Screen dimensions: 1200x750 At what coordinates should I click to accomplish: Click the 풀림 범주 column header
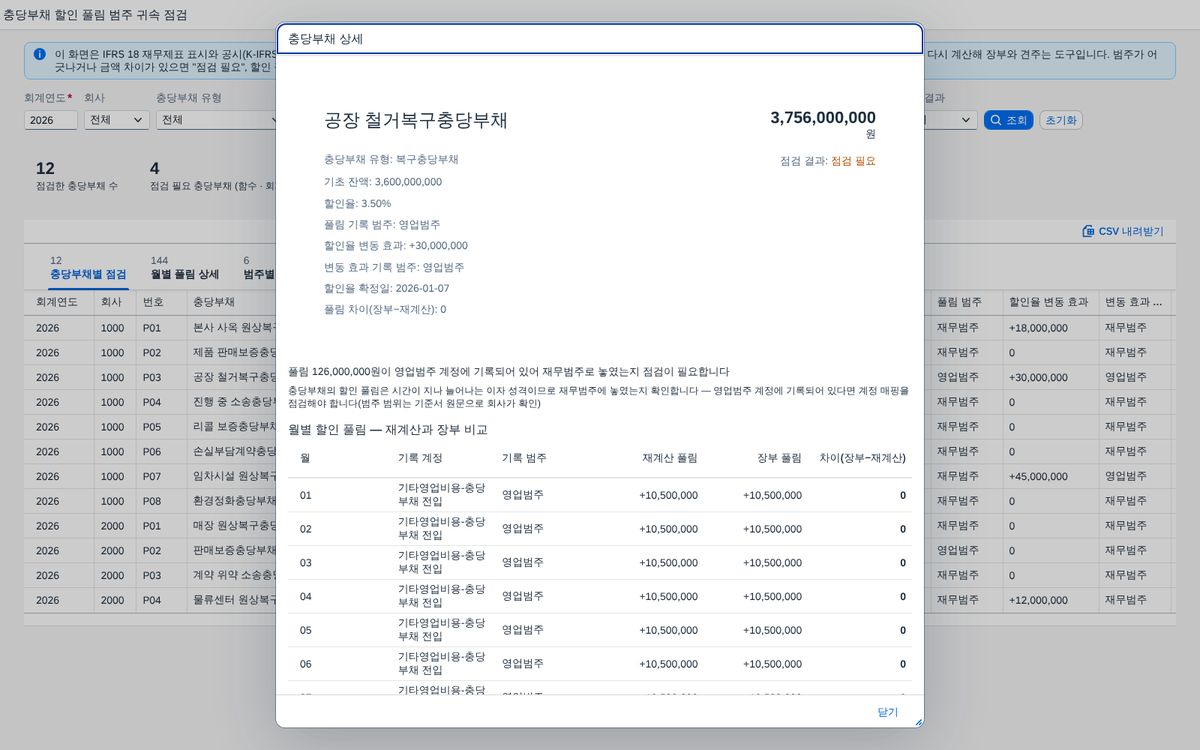tap(964, 302)
